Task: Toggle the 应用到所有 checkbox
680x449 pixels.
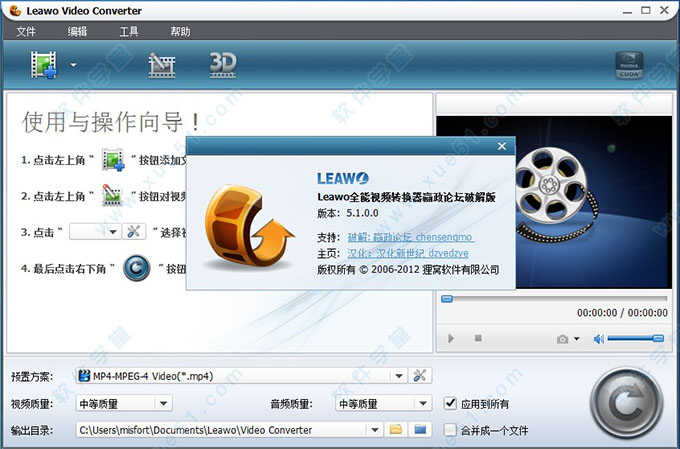Action: click(451, 404)
